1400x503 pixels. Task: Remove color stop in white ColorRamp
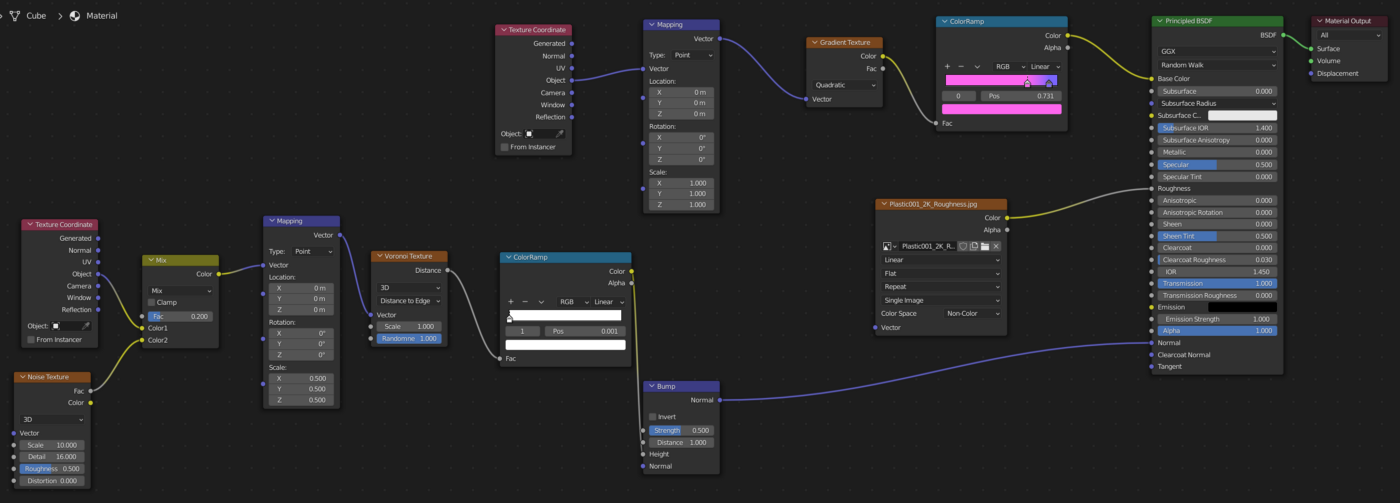coord(525,301)
